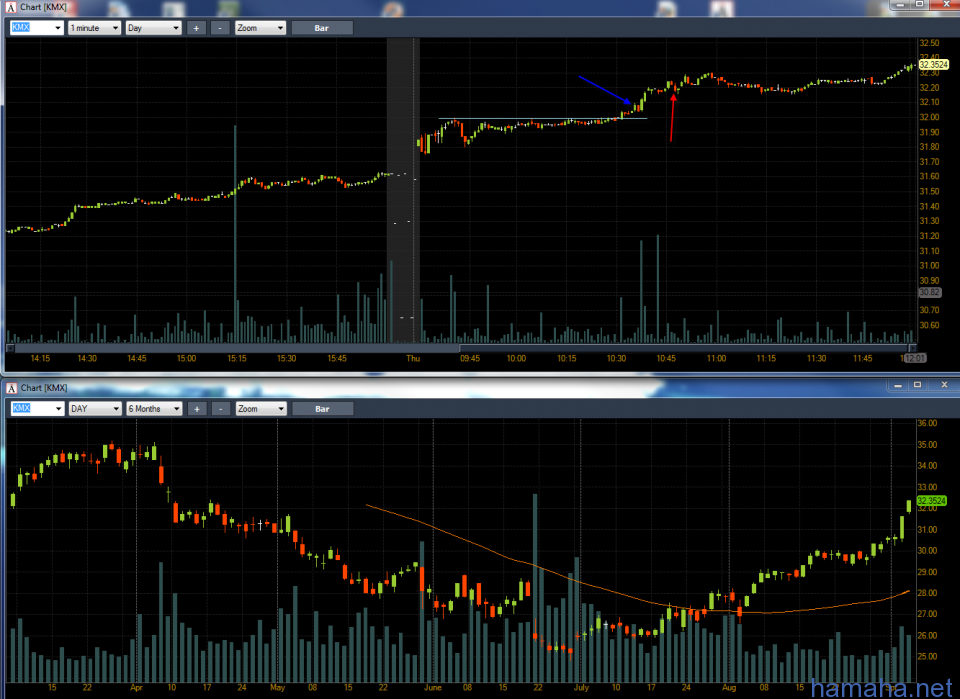
Task: Click the green 32.3524 price label in daily chart
Action: [932, 501]
